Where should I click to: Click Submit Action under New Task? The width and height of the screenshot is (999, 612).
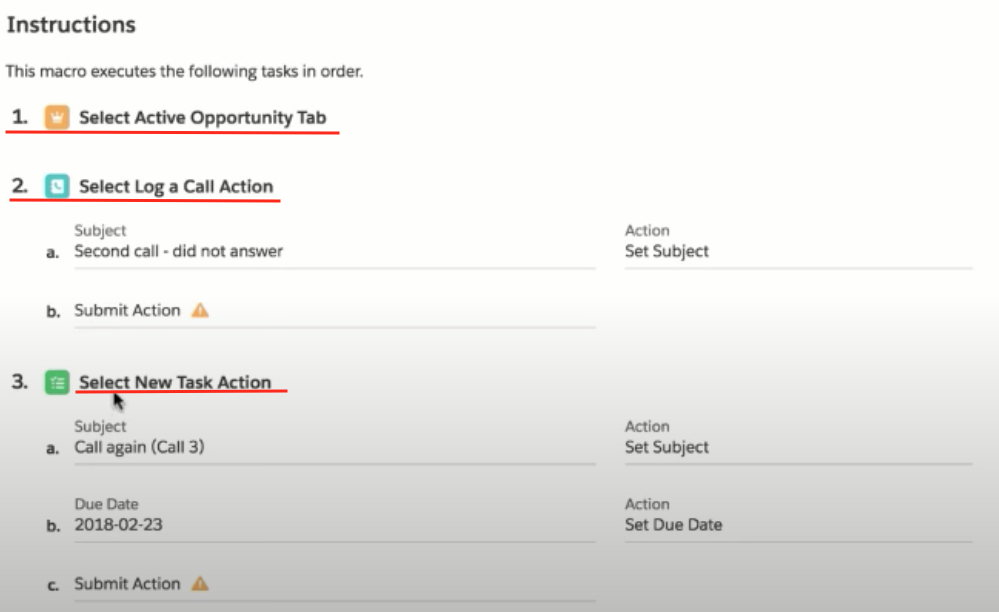pyautogui.click(x=127, y=583)
